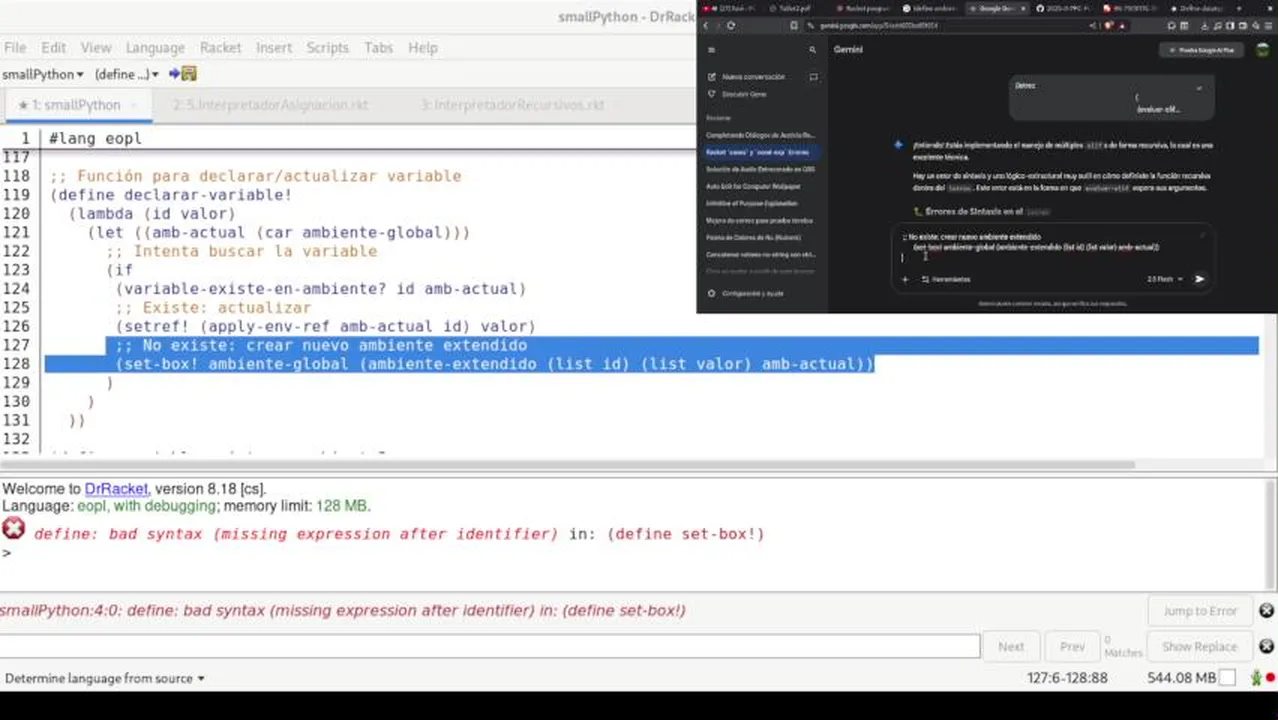
Task: Click the Next search button
Action: [1010, 646]
